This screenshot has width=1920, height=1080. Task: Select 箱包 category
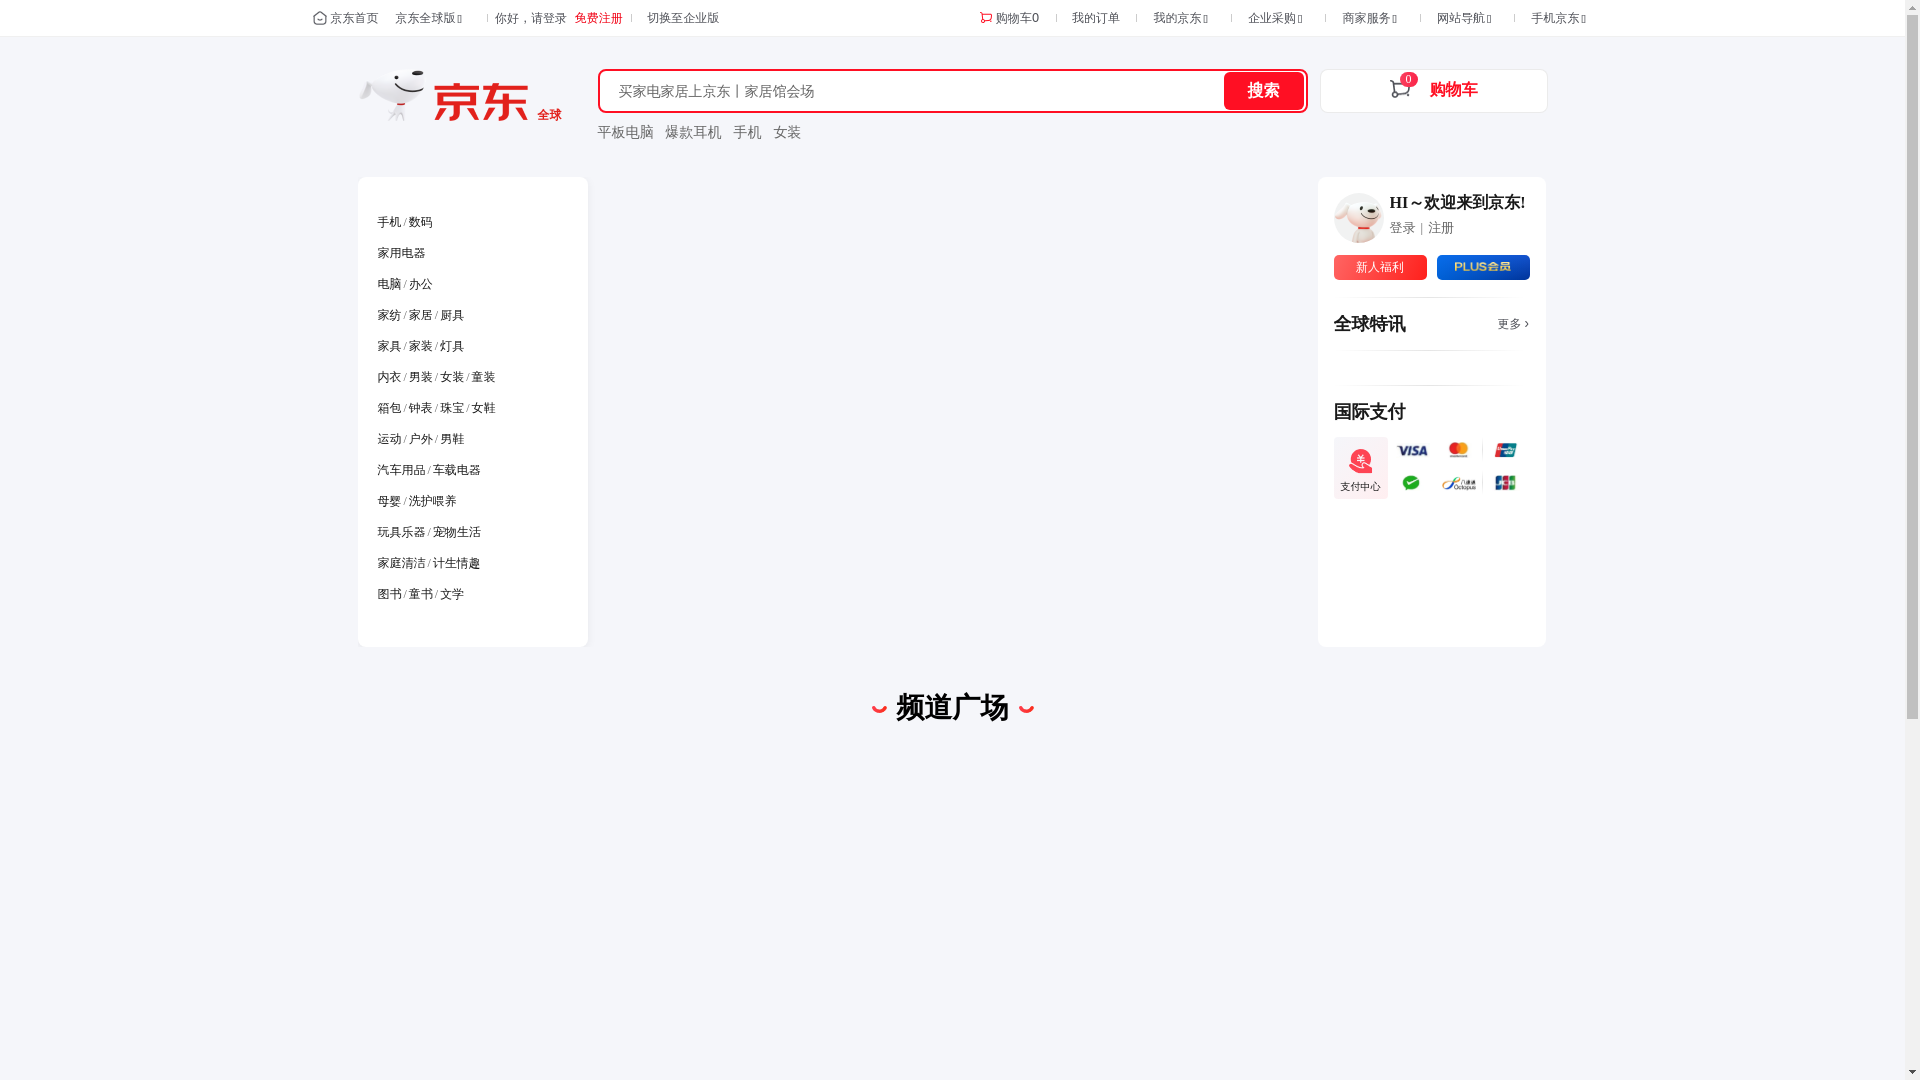point(389,408)
